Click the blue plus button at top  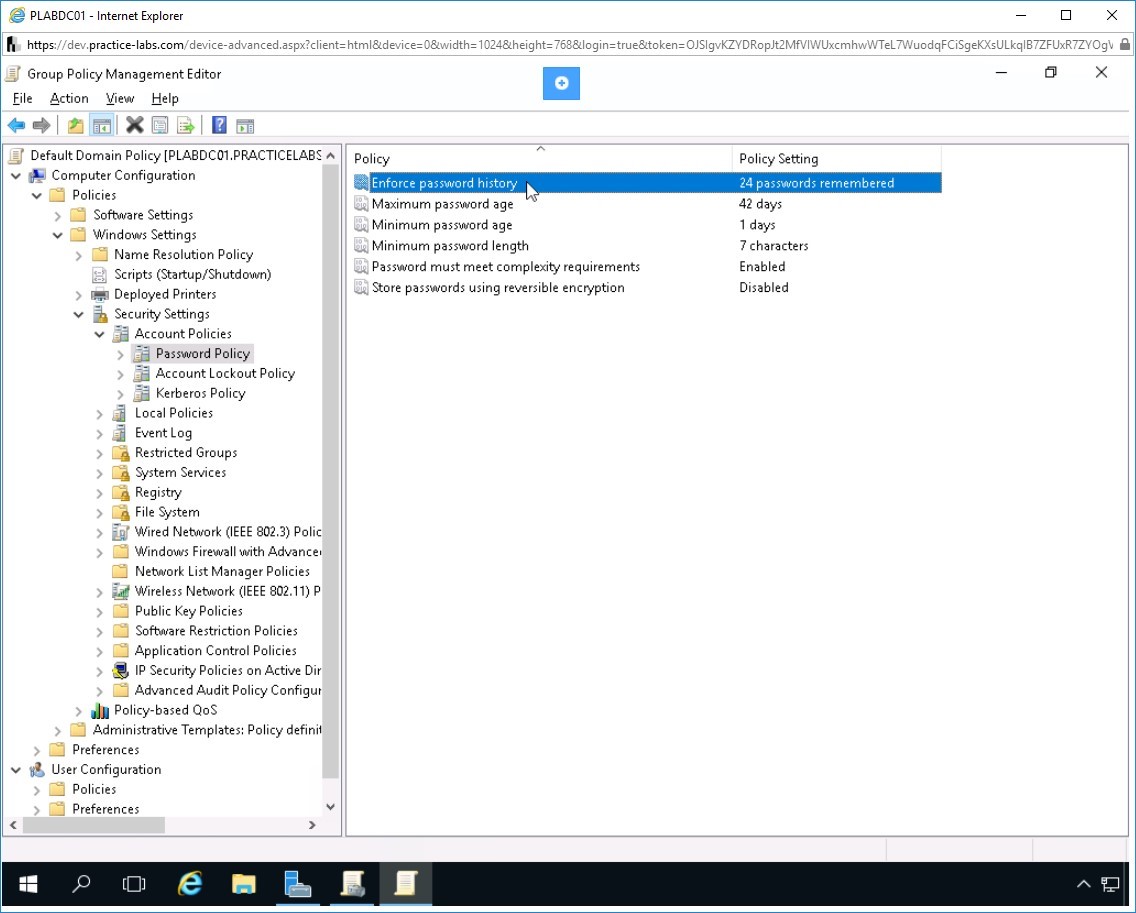tap(561, 83)
